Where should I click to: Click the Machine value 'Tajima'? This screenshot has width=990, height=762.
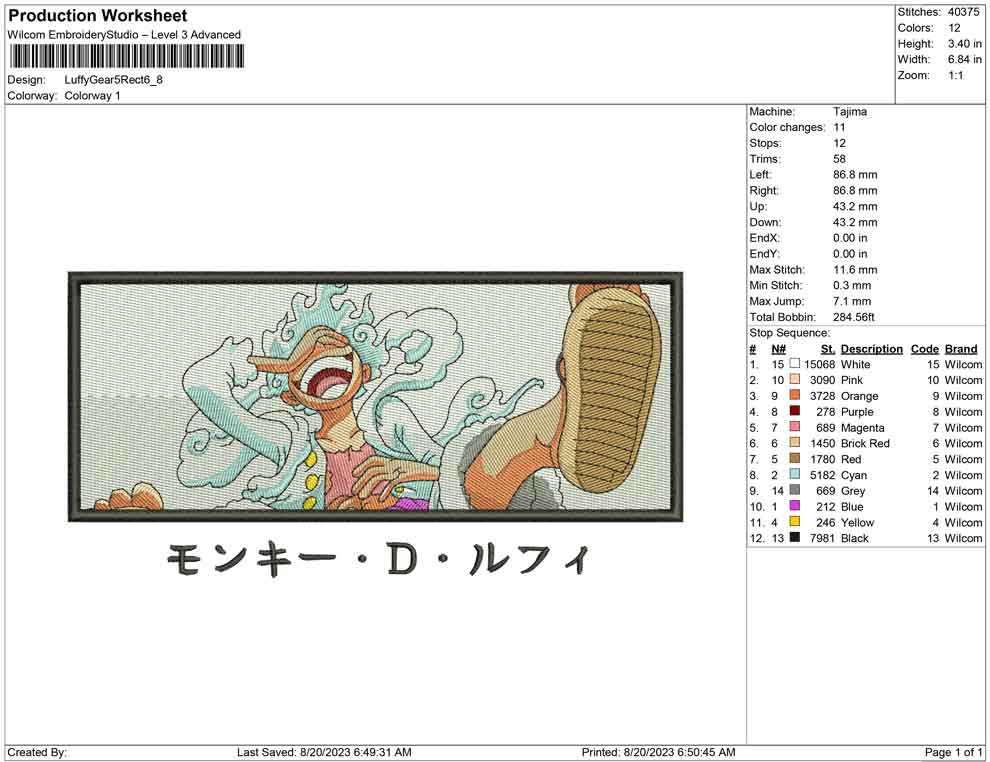[850, 112]
